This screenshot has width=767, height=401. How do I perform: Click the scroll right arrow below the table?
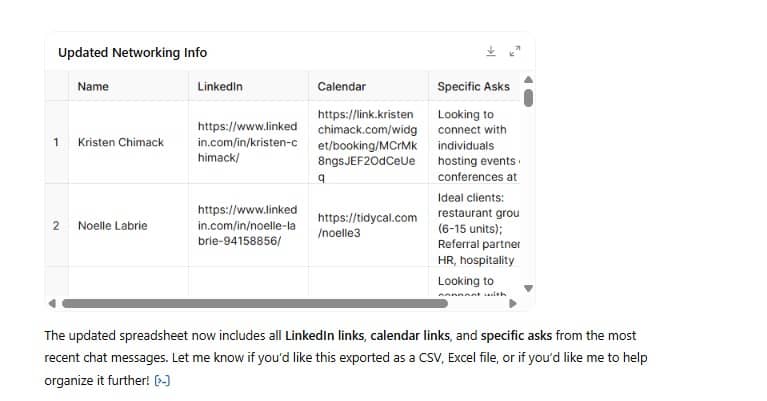tap(513, 304)
